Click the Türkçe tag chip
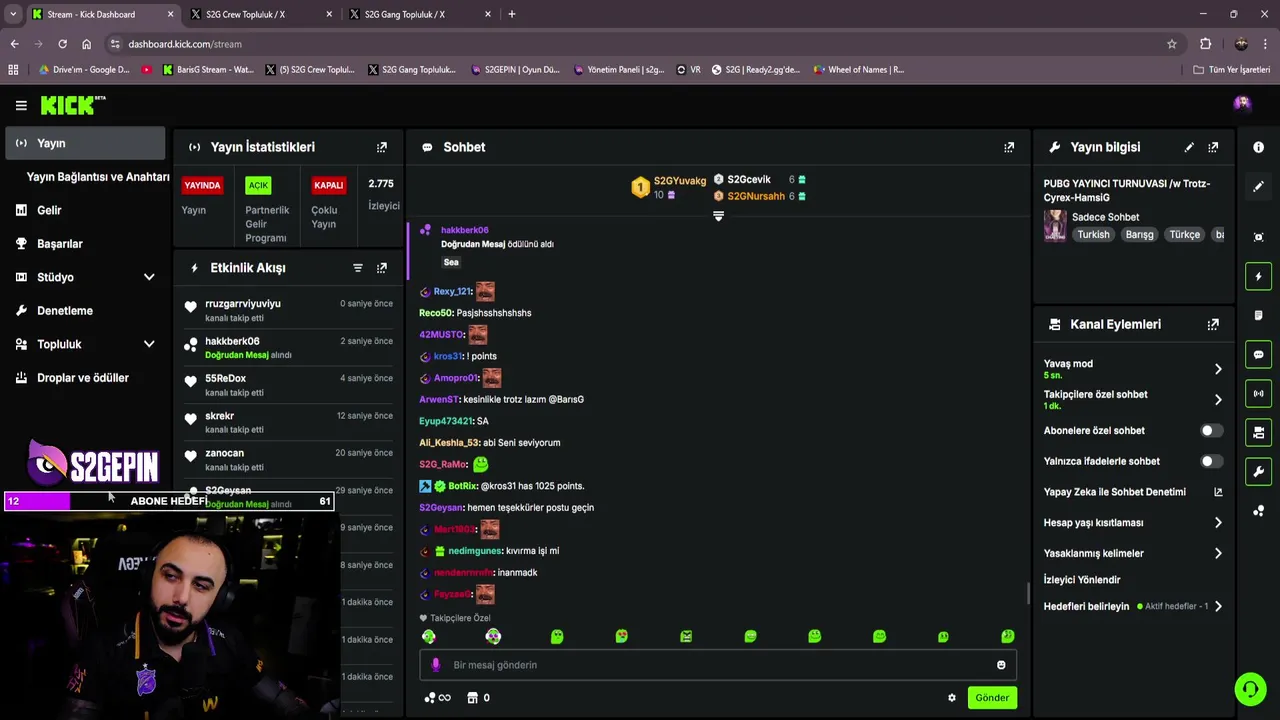Screen dimensions: 1280x720 [x=1184, y=235]
